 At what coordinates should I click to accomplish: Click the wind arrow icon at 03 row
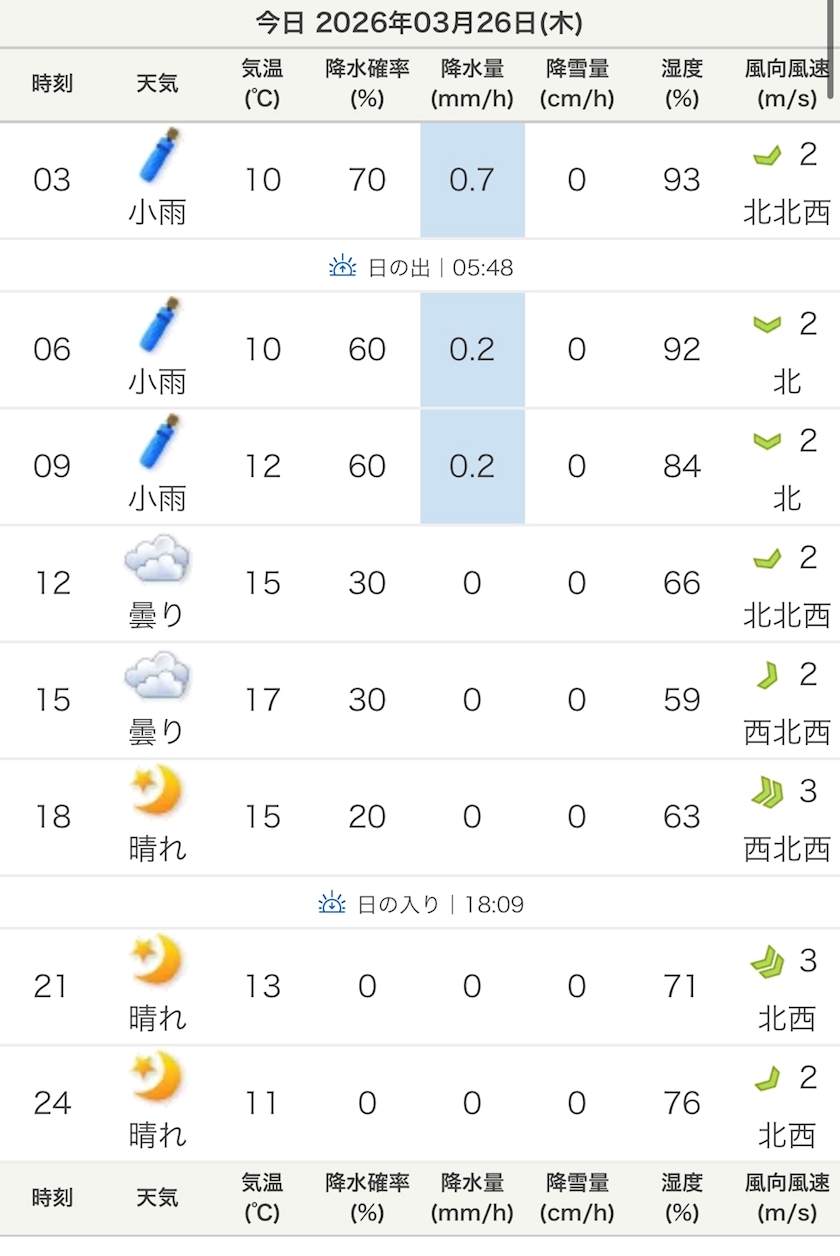(767, 155)
